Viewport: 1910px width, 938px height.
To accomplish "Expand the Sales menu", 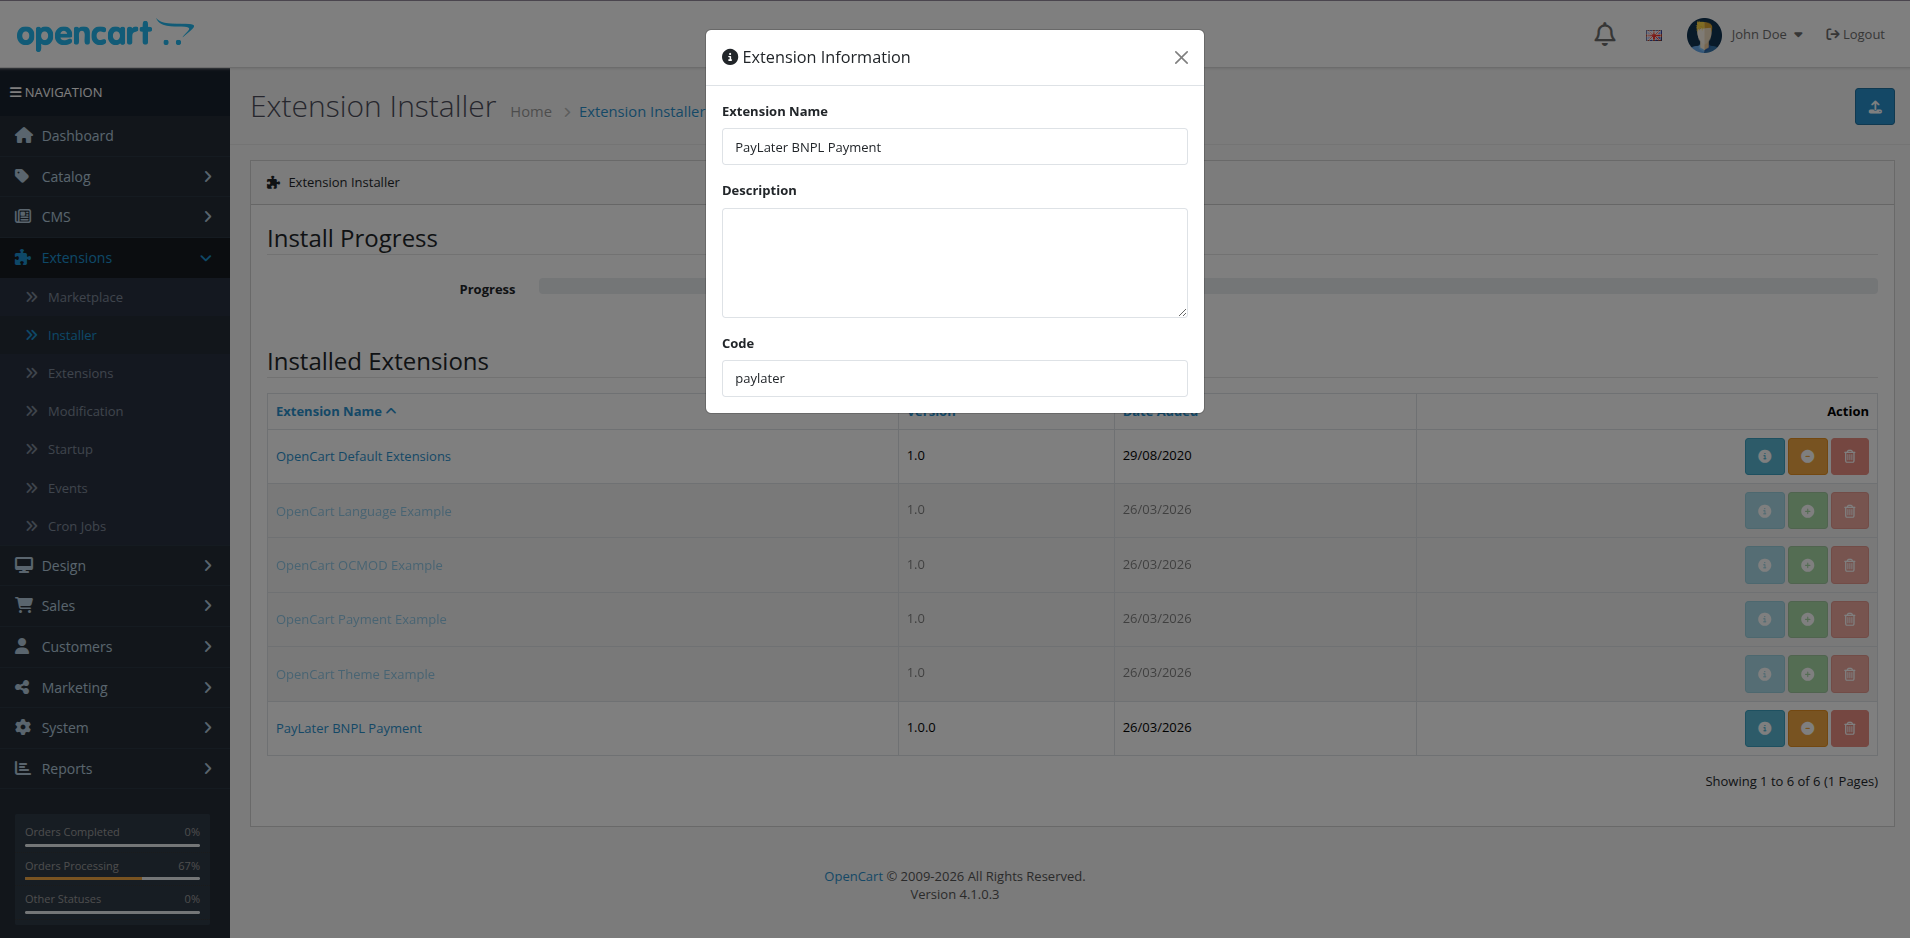I will [x=115, y=606].
